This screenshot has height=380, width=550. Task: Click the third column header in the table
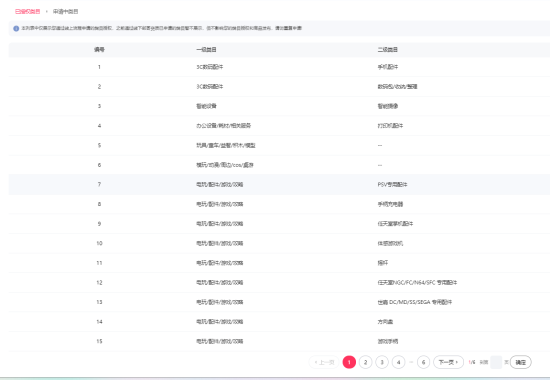pos(388,50)
